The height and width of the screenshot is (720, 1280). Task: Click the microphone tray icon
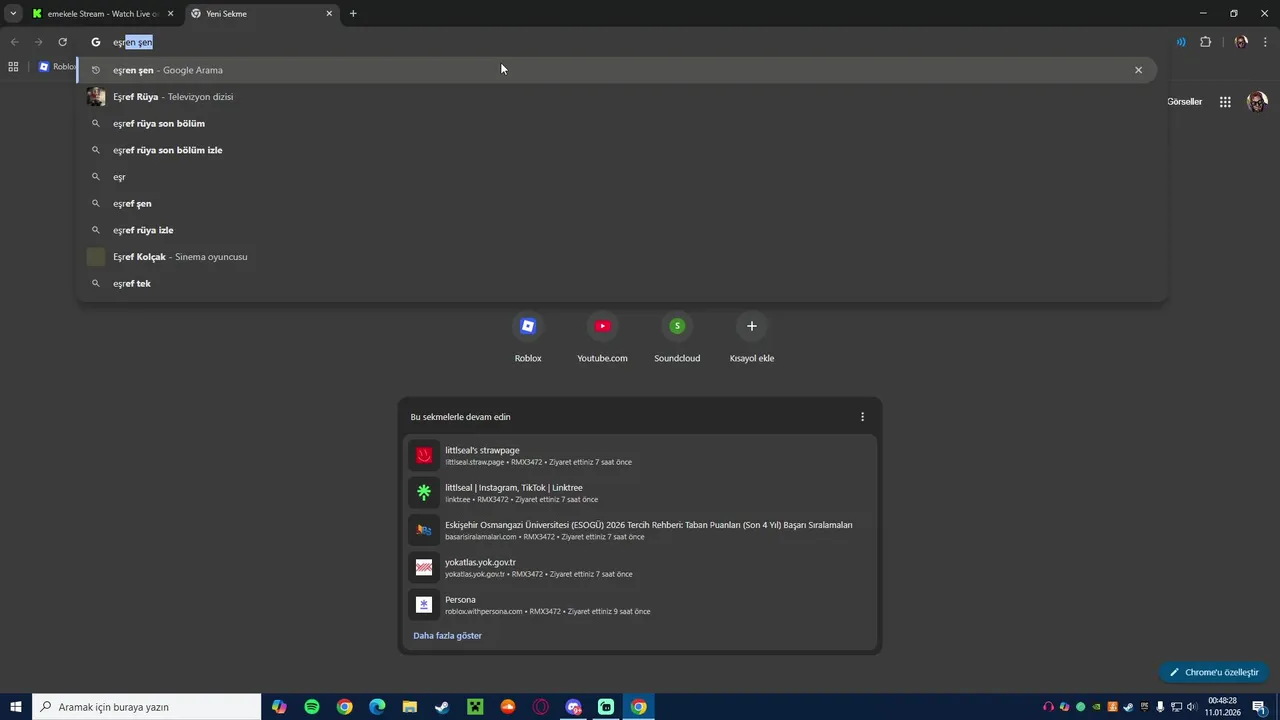1160,707
